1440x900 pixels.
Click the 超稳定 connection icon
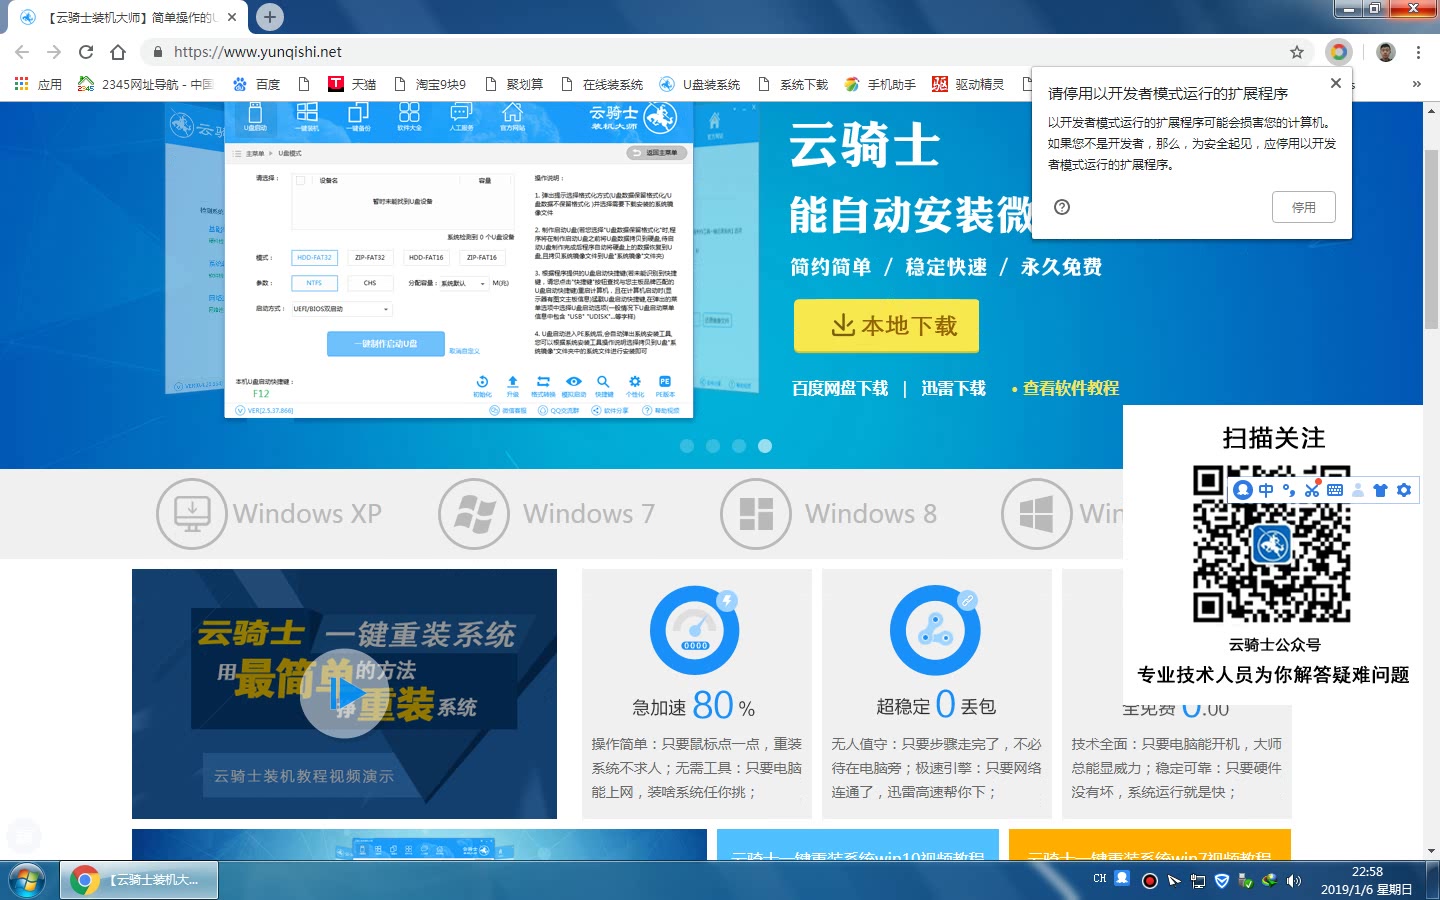pyautogui.click(x=936, y=630)
